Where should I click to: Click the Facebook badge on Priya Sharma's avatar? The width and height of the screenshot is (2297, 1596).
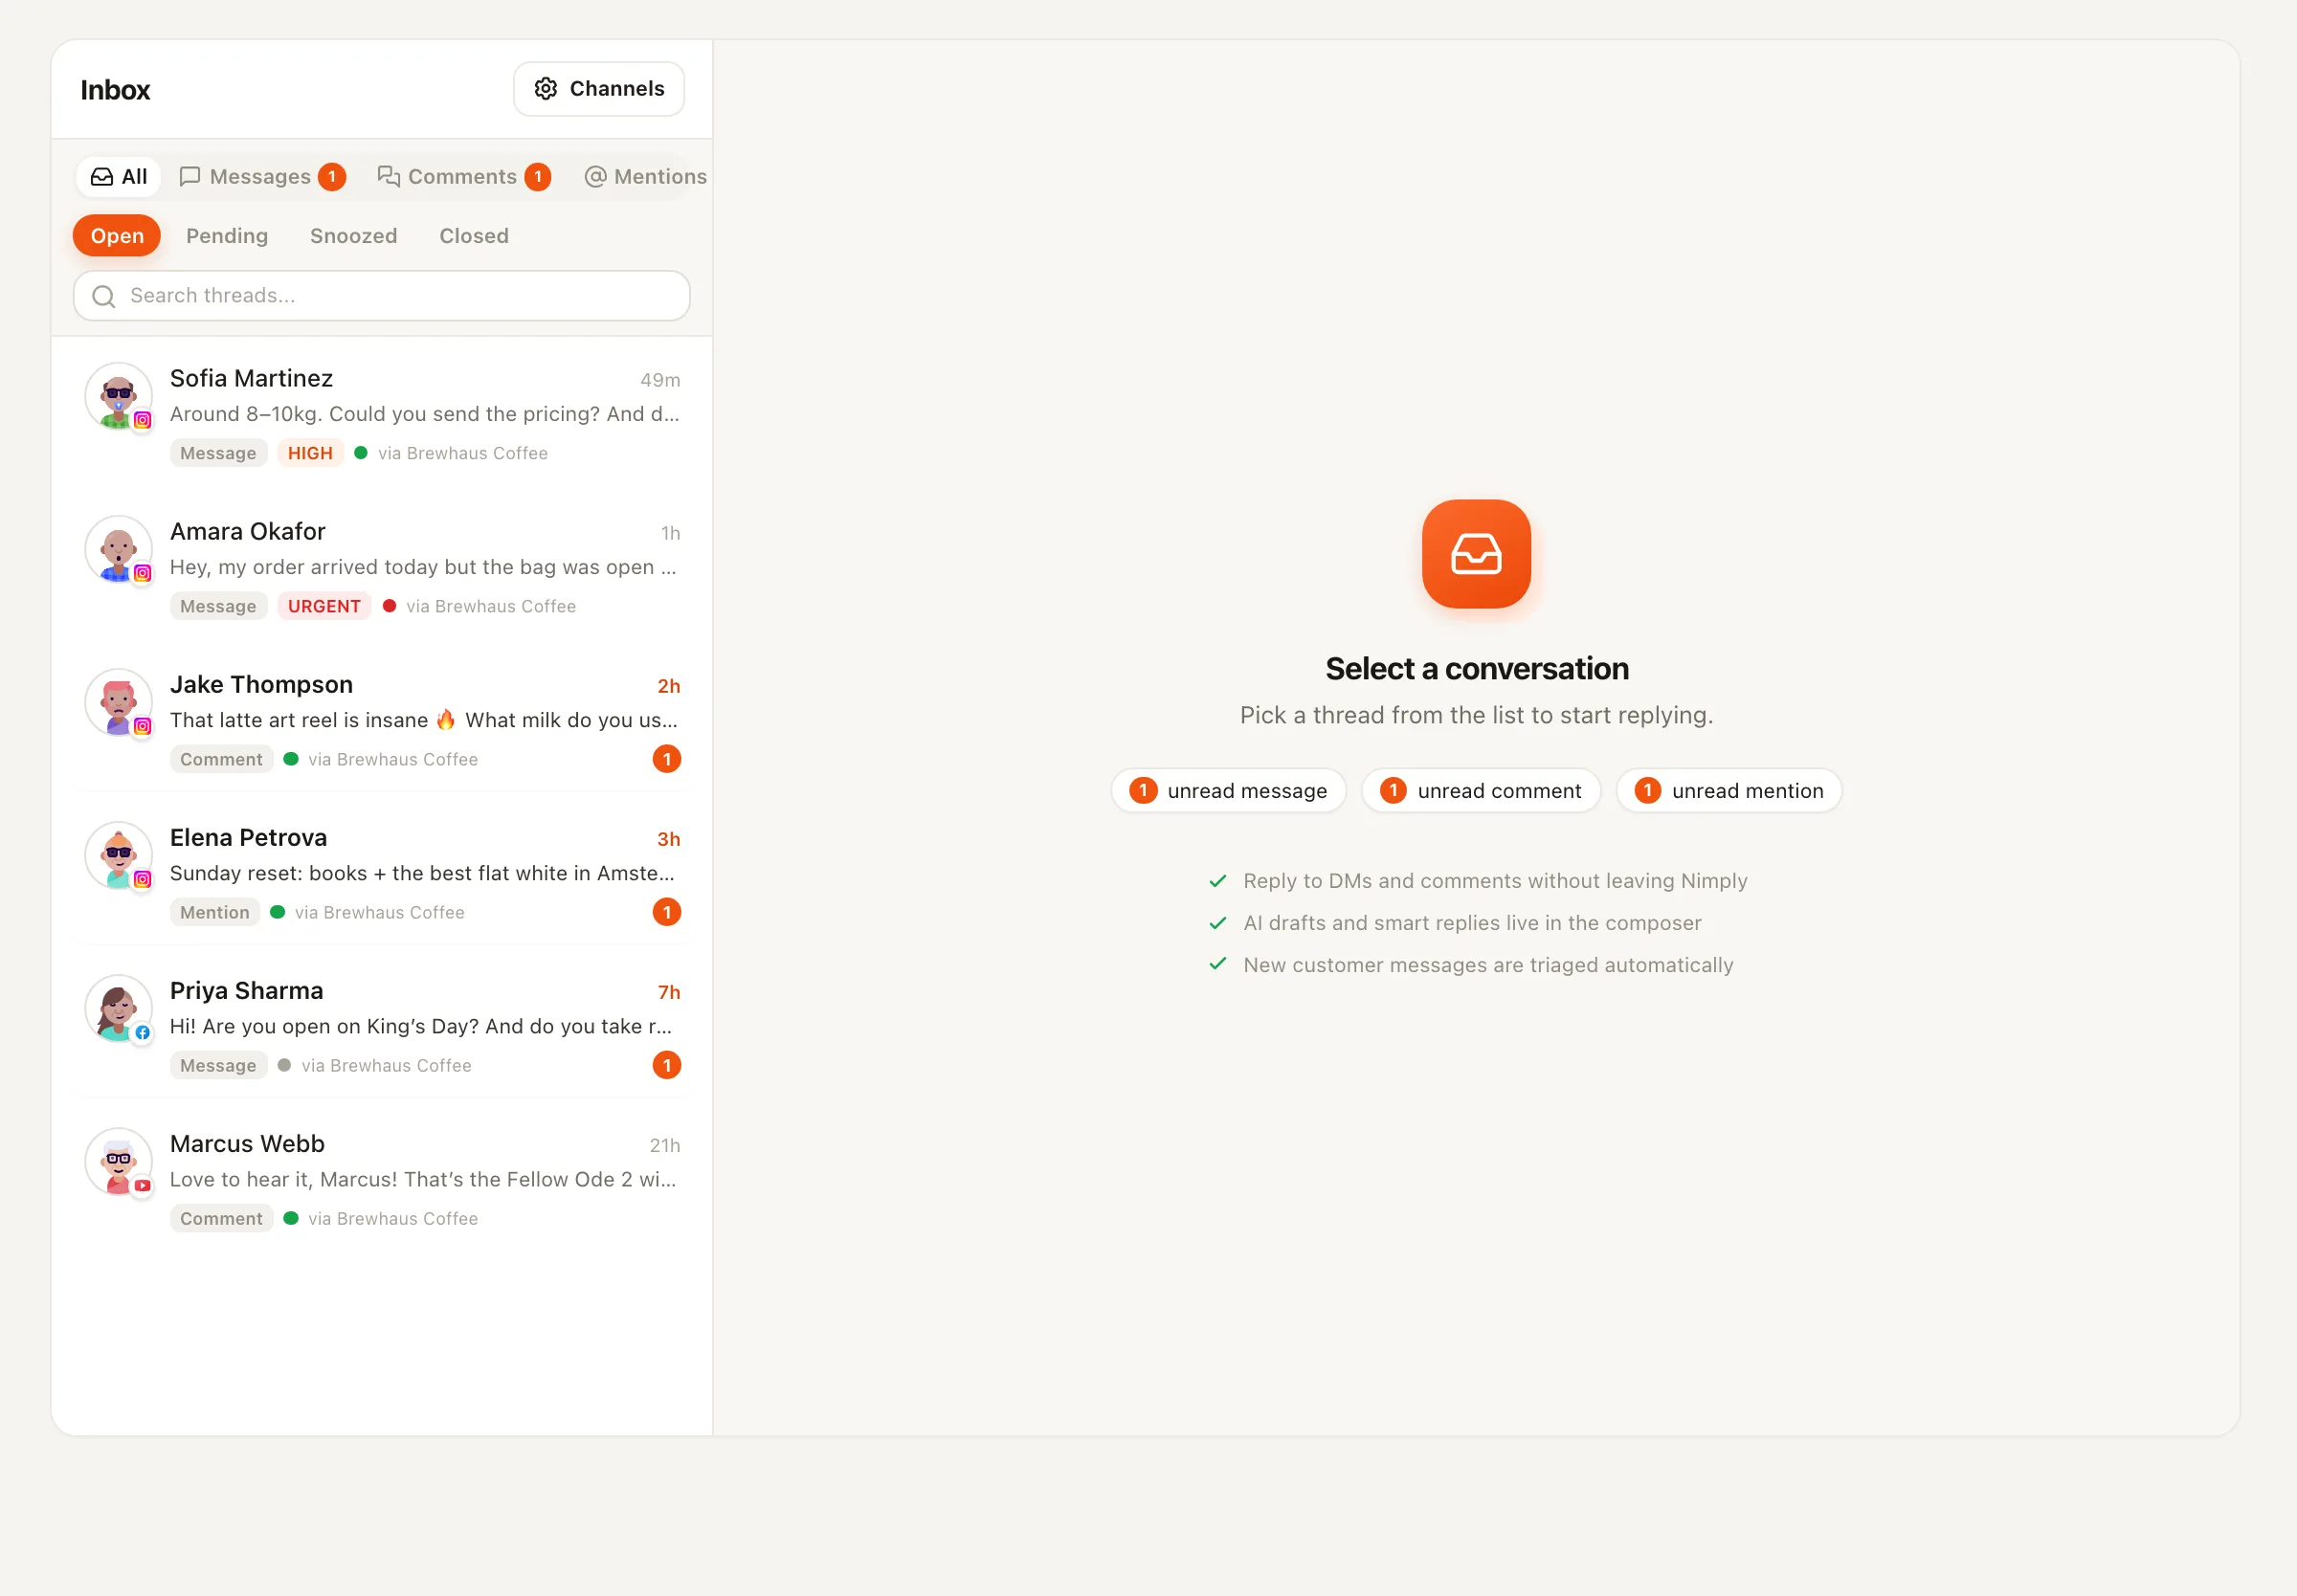tap(143, 1032)
